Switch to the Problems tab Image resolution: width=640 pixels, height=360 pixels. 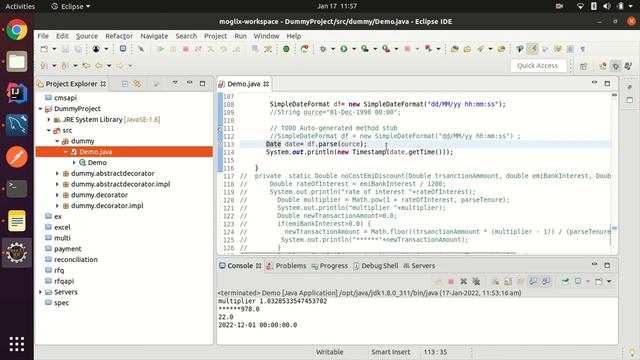(x=286, y=266)
